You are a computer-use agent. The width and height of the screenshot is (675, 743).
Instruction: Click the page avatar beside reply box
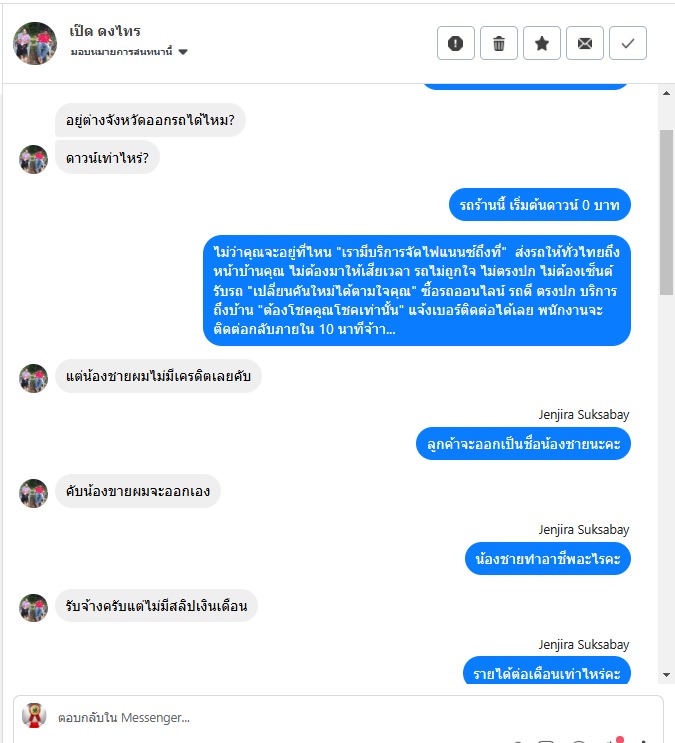[x=34, y=716]
